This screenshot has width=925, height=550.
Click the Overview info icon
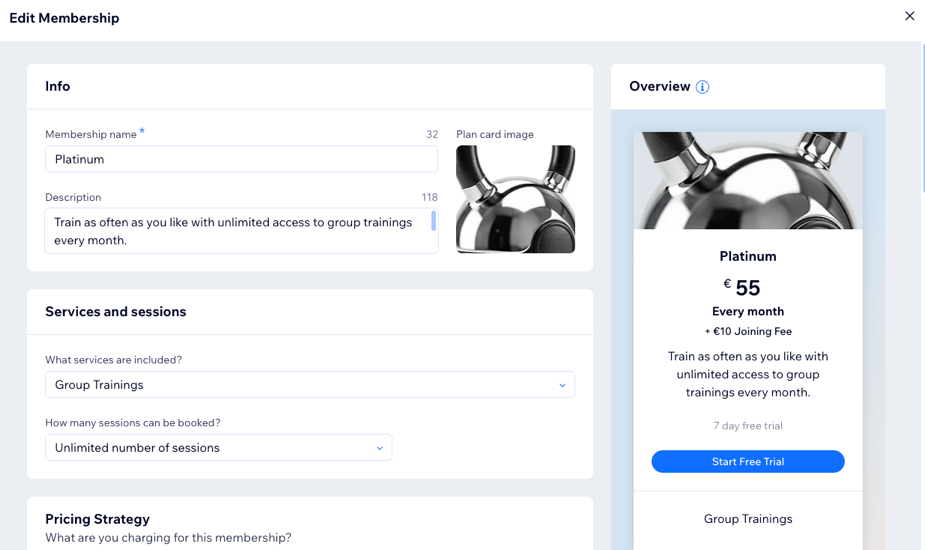click(703, 87)
